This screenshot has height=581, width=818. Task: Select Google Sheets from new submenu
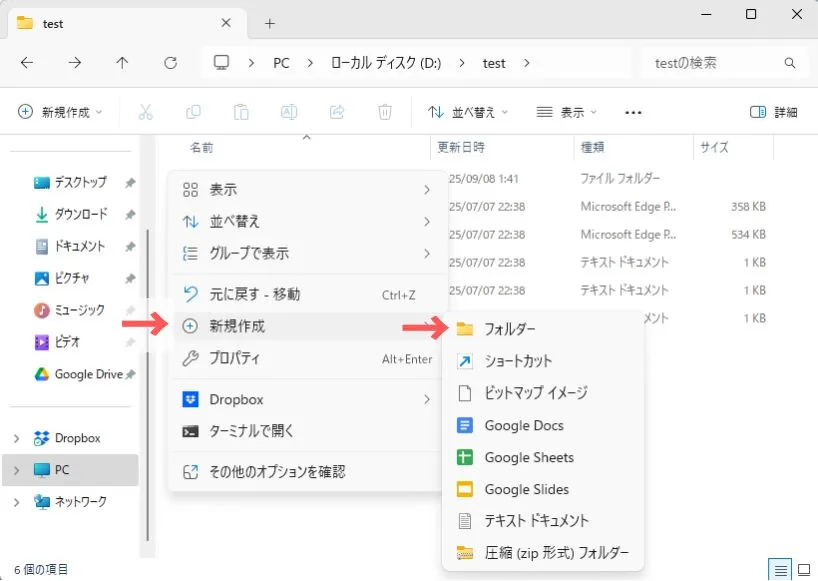[528, 457]
